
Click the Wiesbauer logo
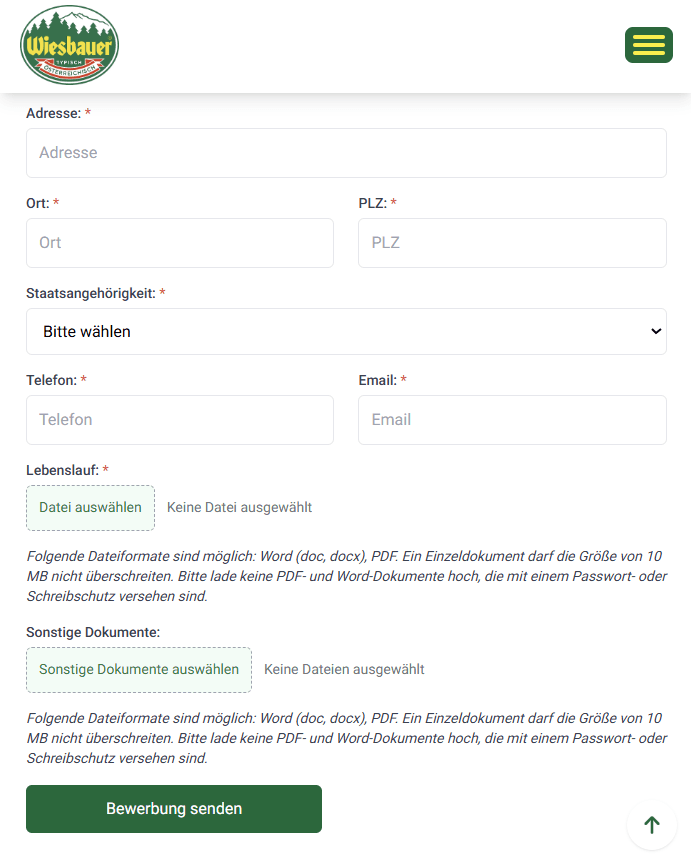[x=69, y=45]
